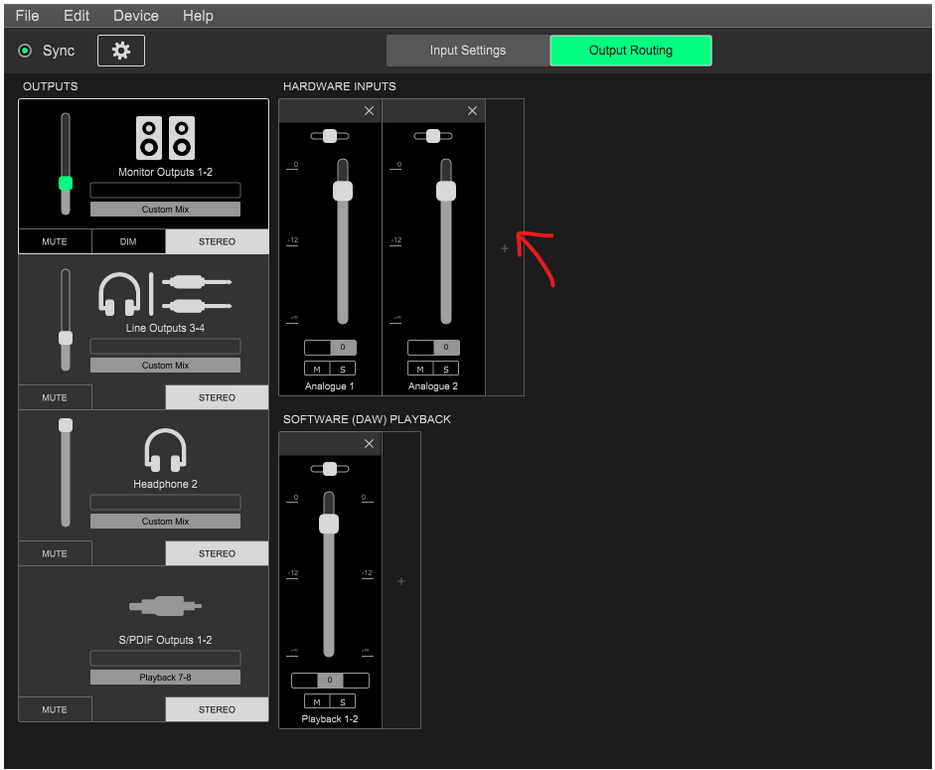935x770 pixels.
Task: Remove the Analogue 2 channel with X
Action: 472,111
